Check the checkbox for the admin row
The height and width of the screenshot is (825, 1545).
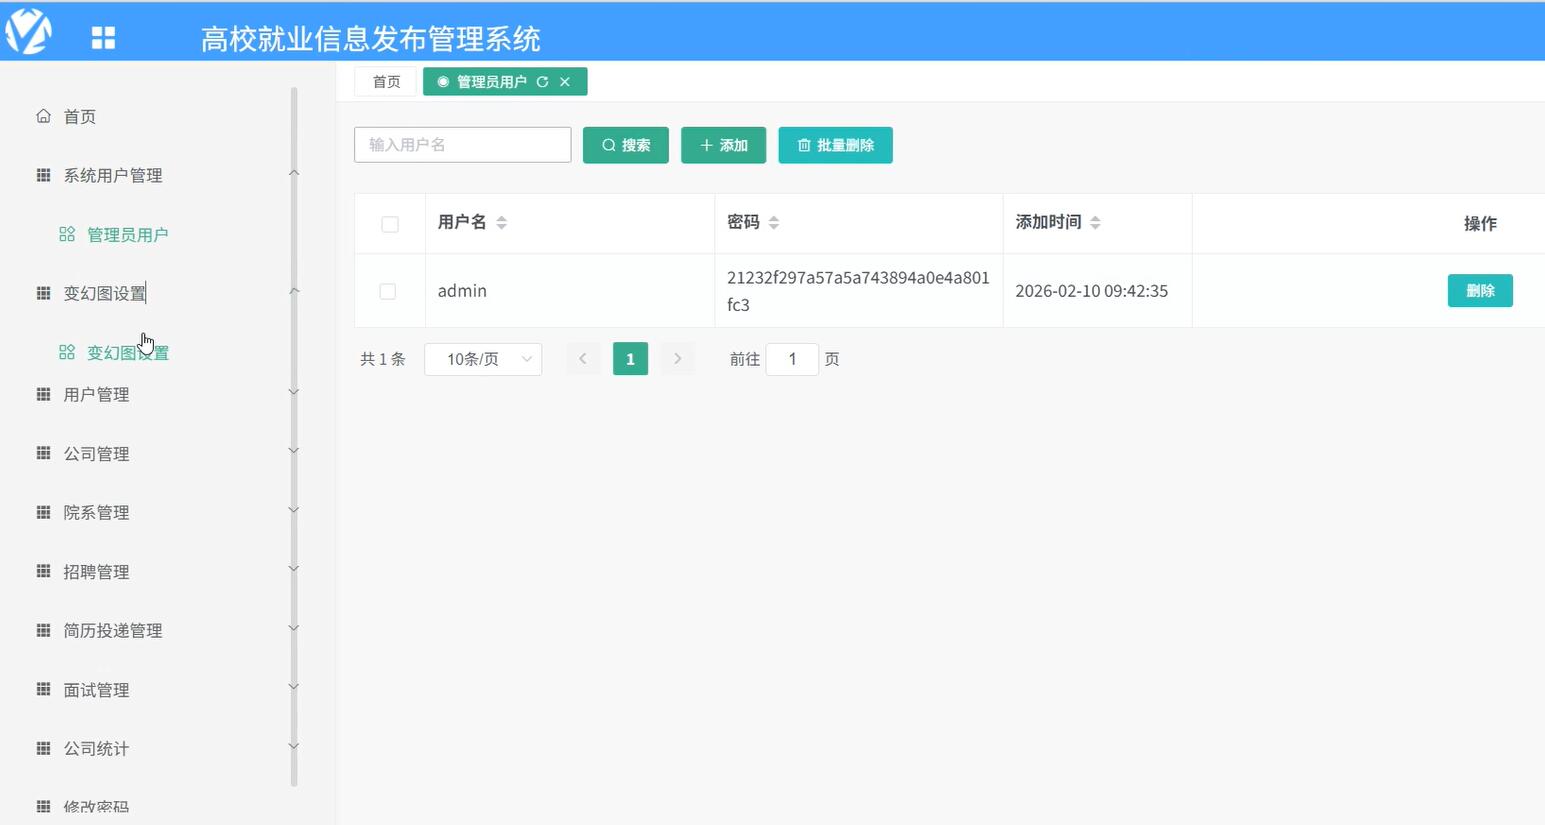(388, 291)
